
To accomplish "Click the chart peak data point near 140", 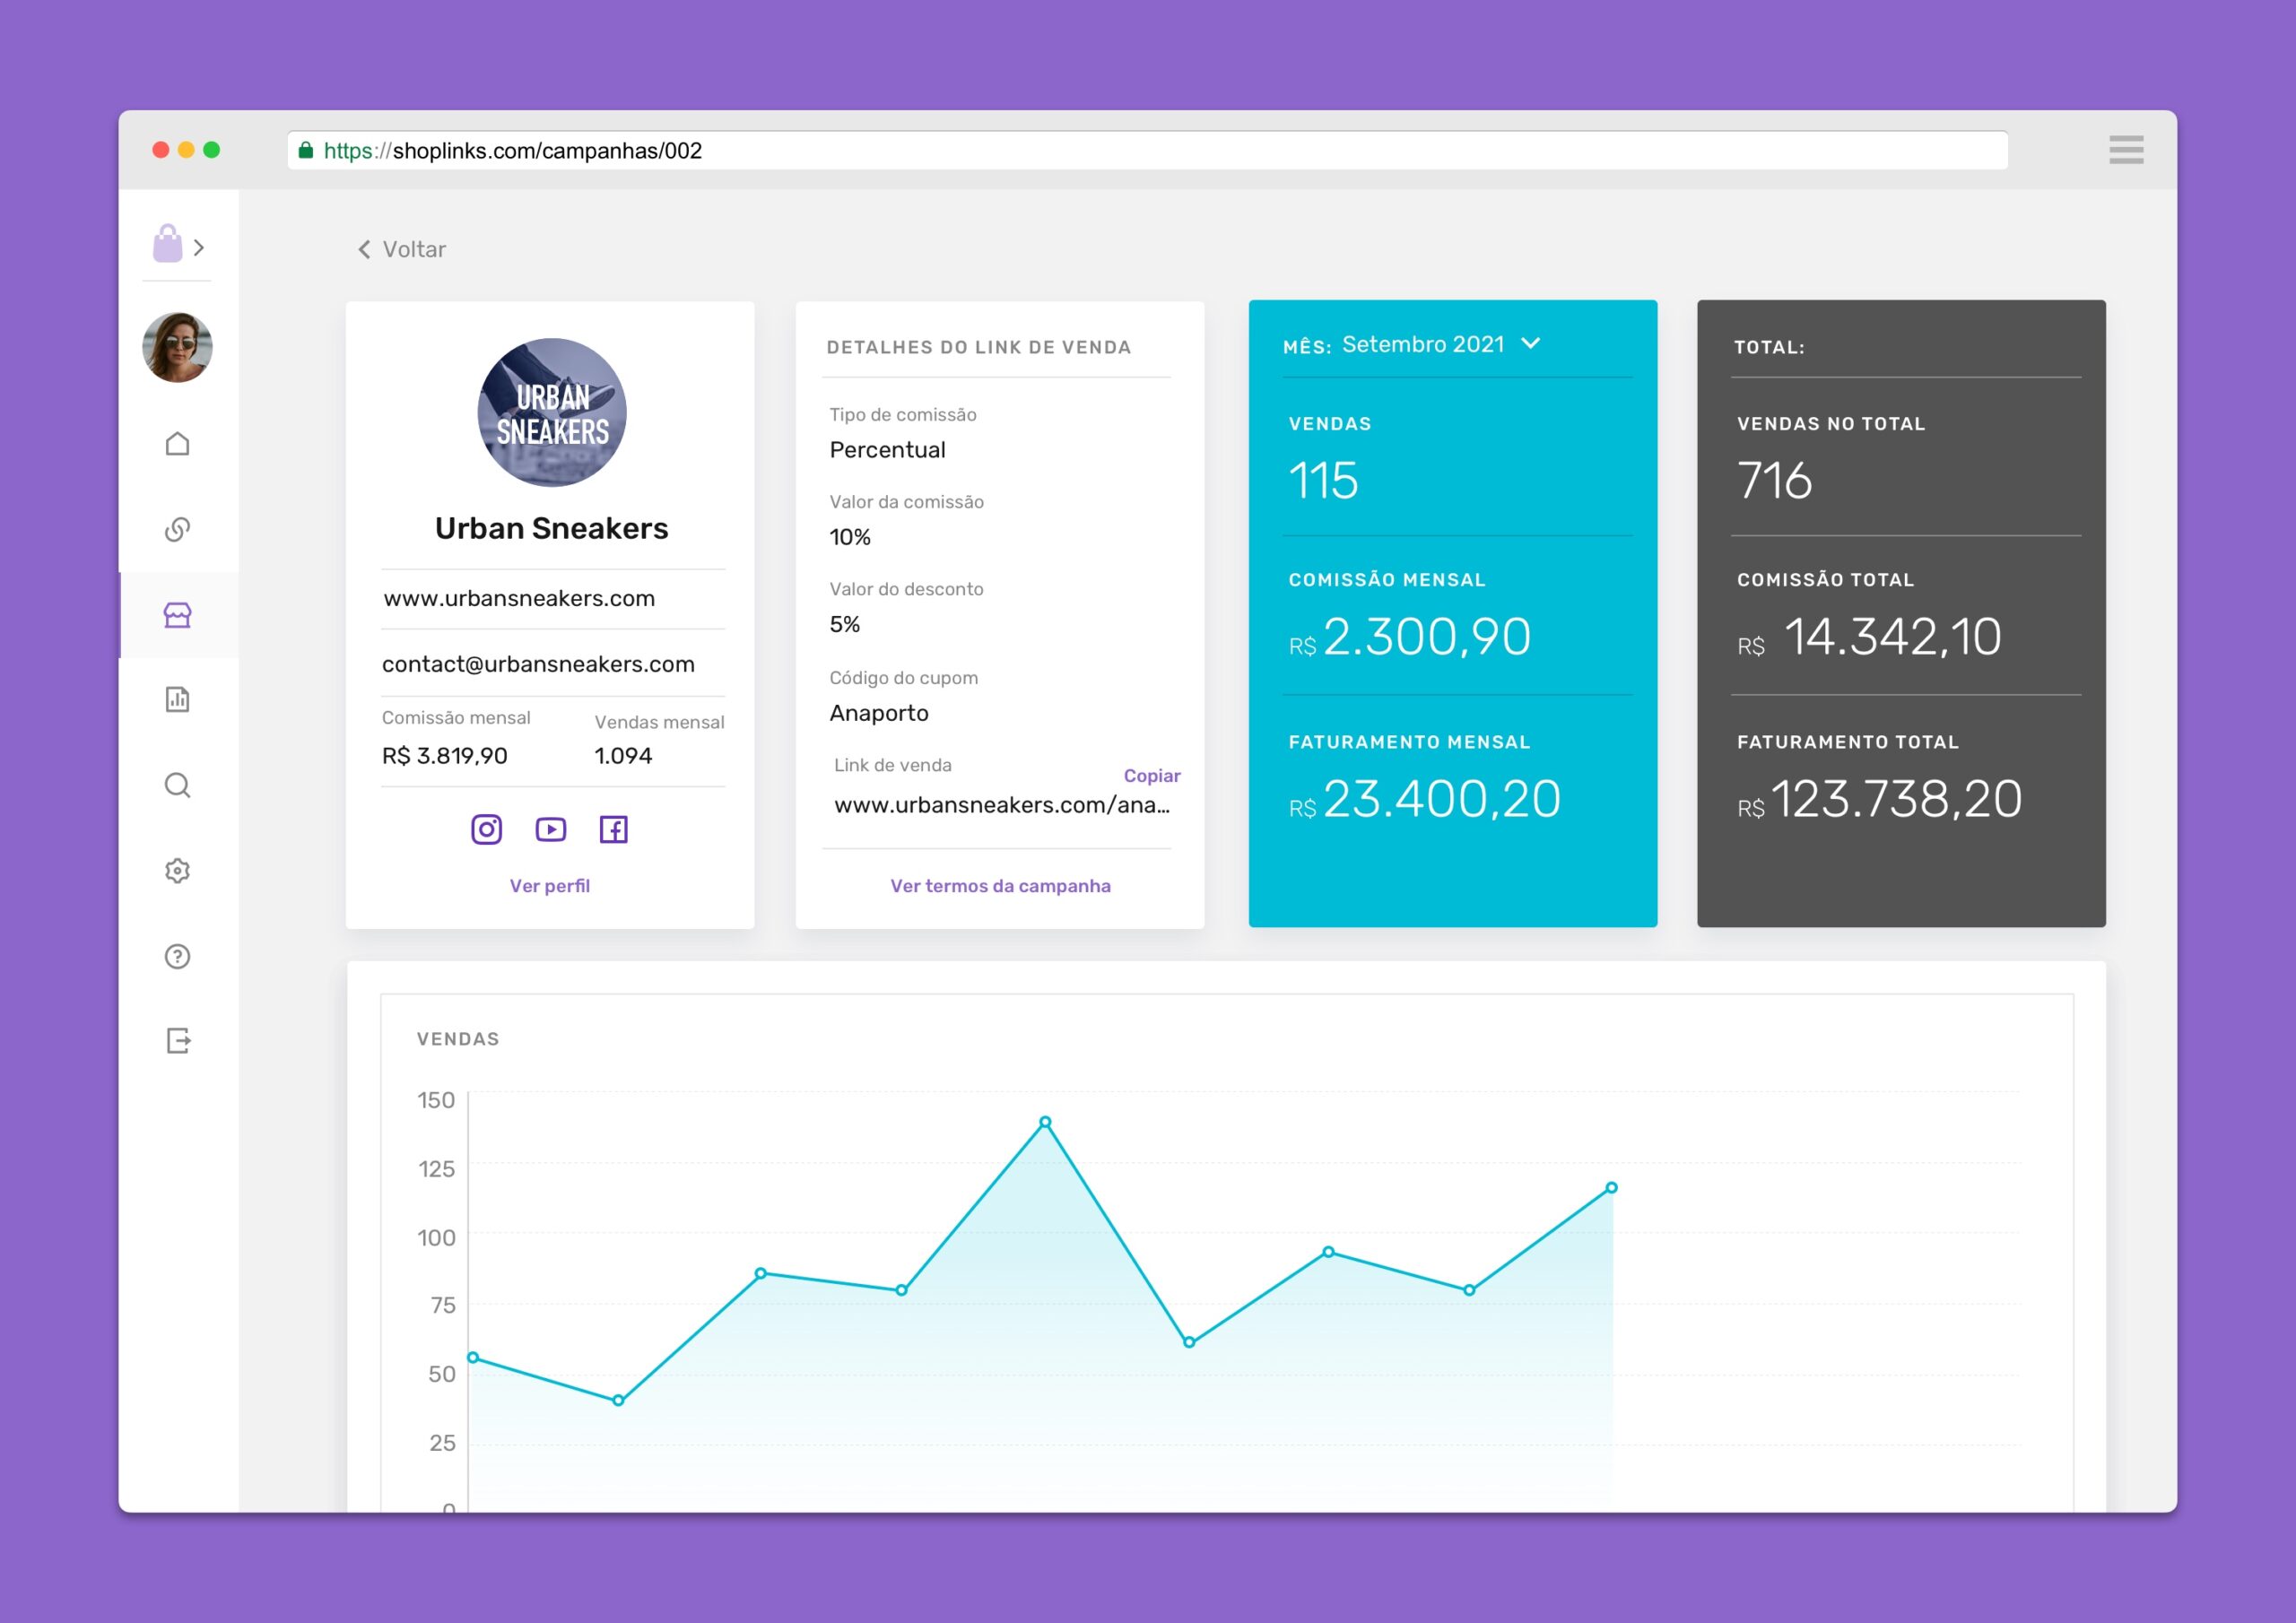I will point(1045,1122).
